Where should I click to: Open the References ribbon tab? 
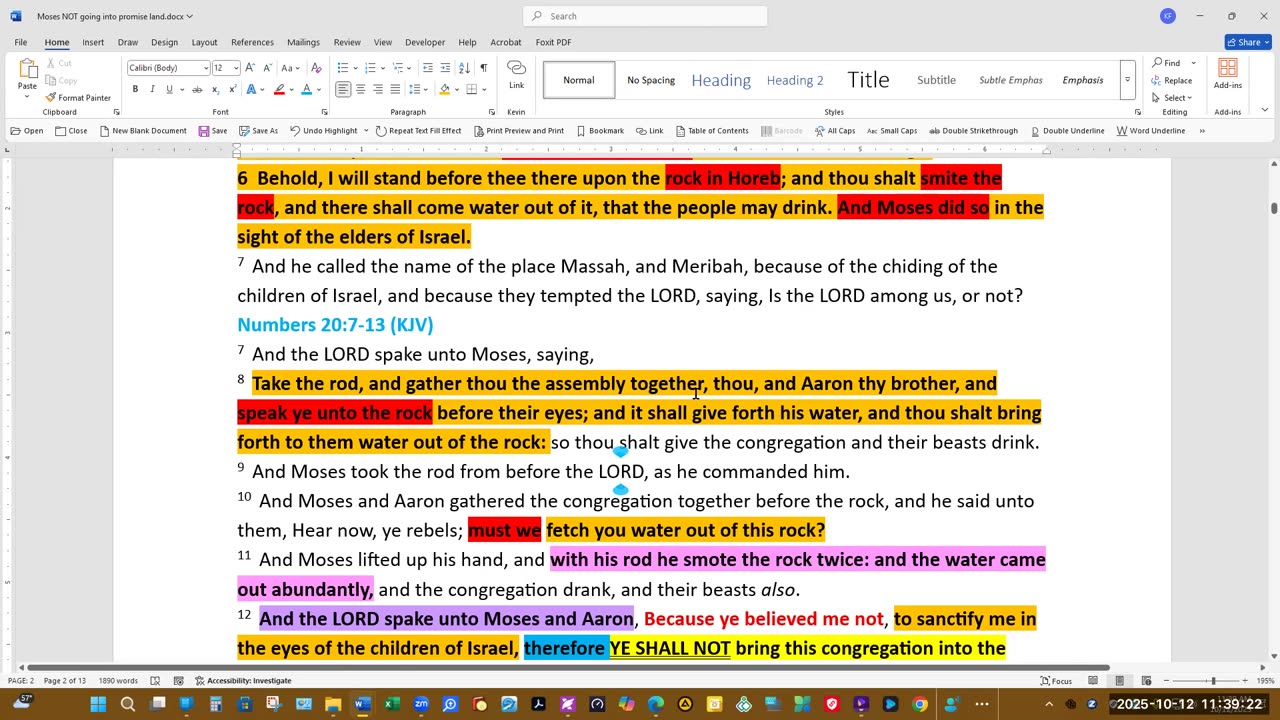pos(252,42)
